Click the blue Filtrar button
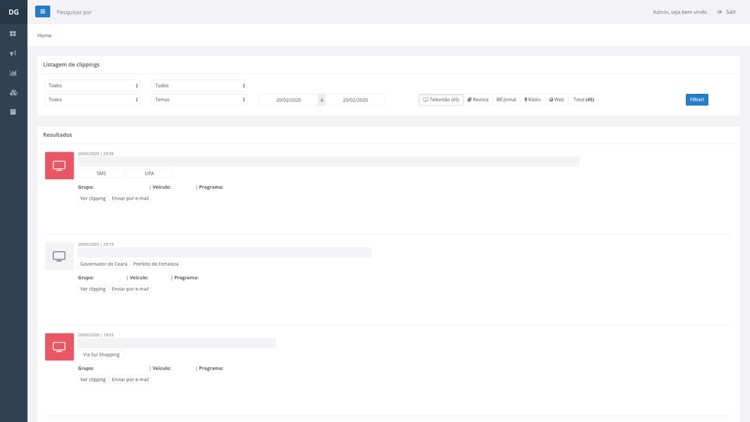 697,100
